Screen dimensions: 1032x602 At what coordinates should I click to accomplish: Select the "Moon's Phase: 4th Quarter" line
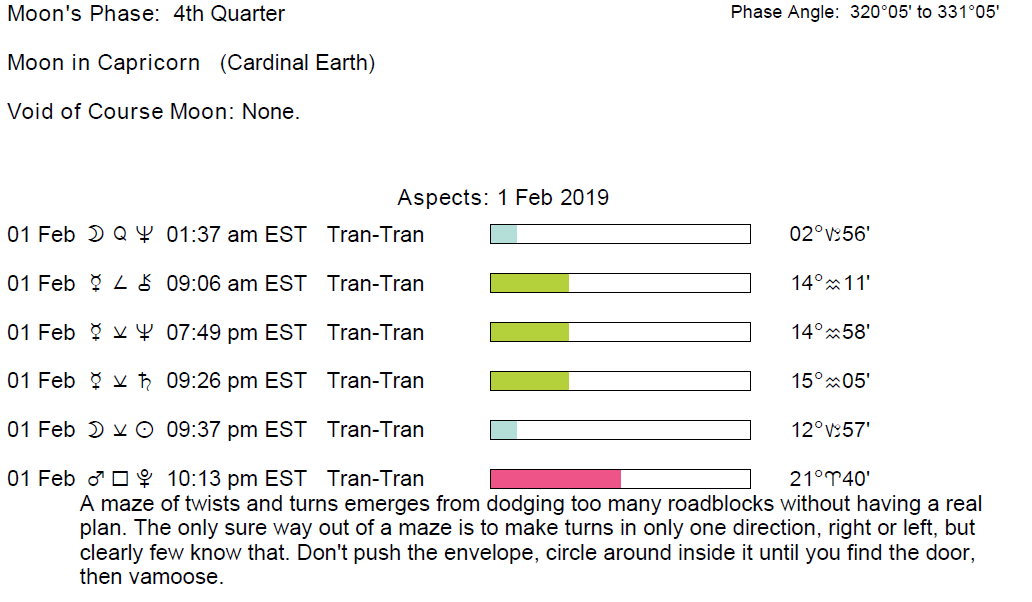146,14
